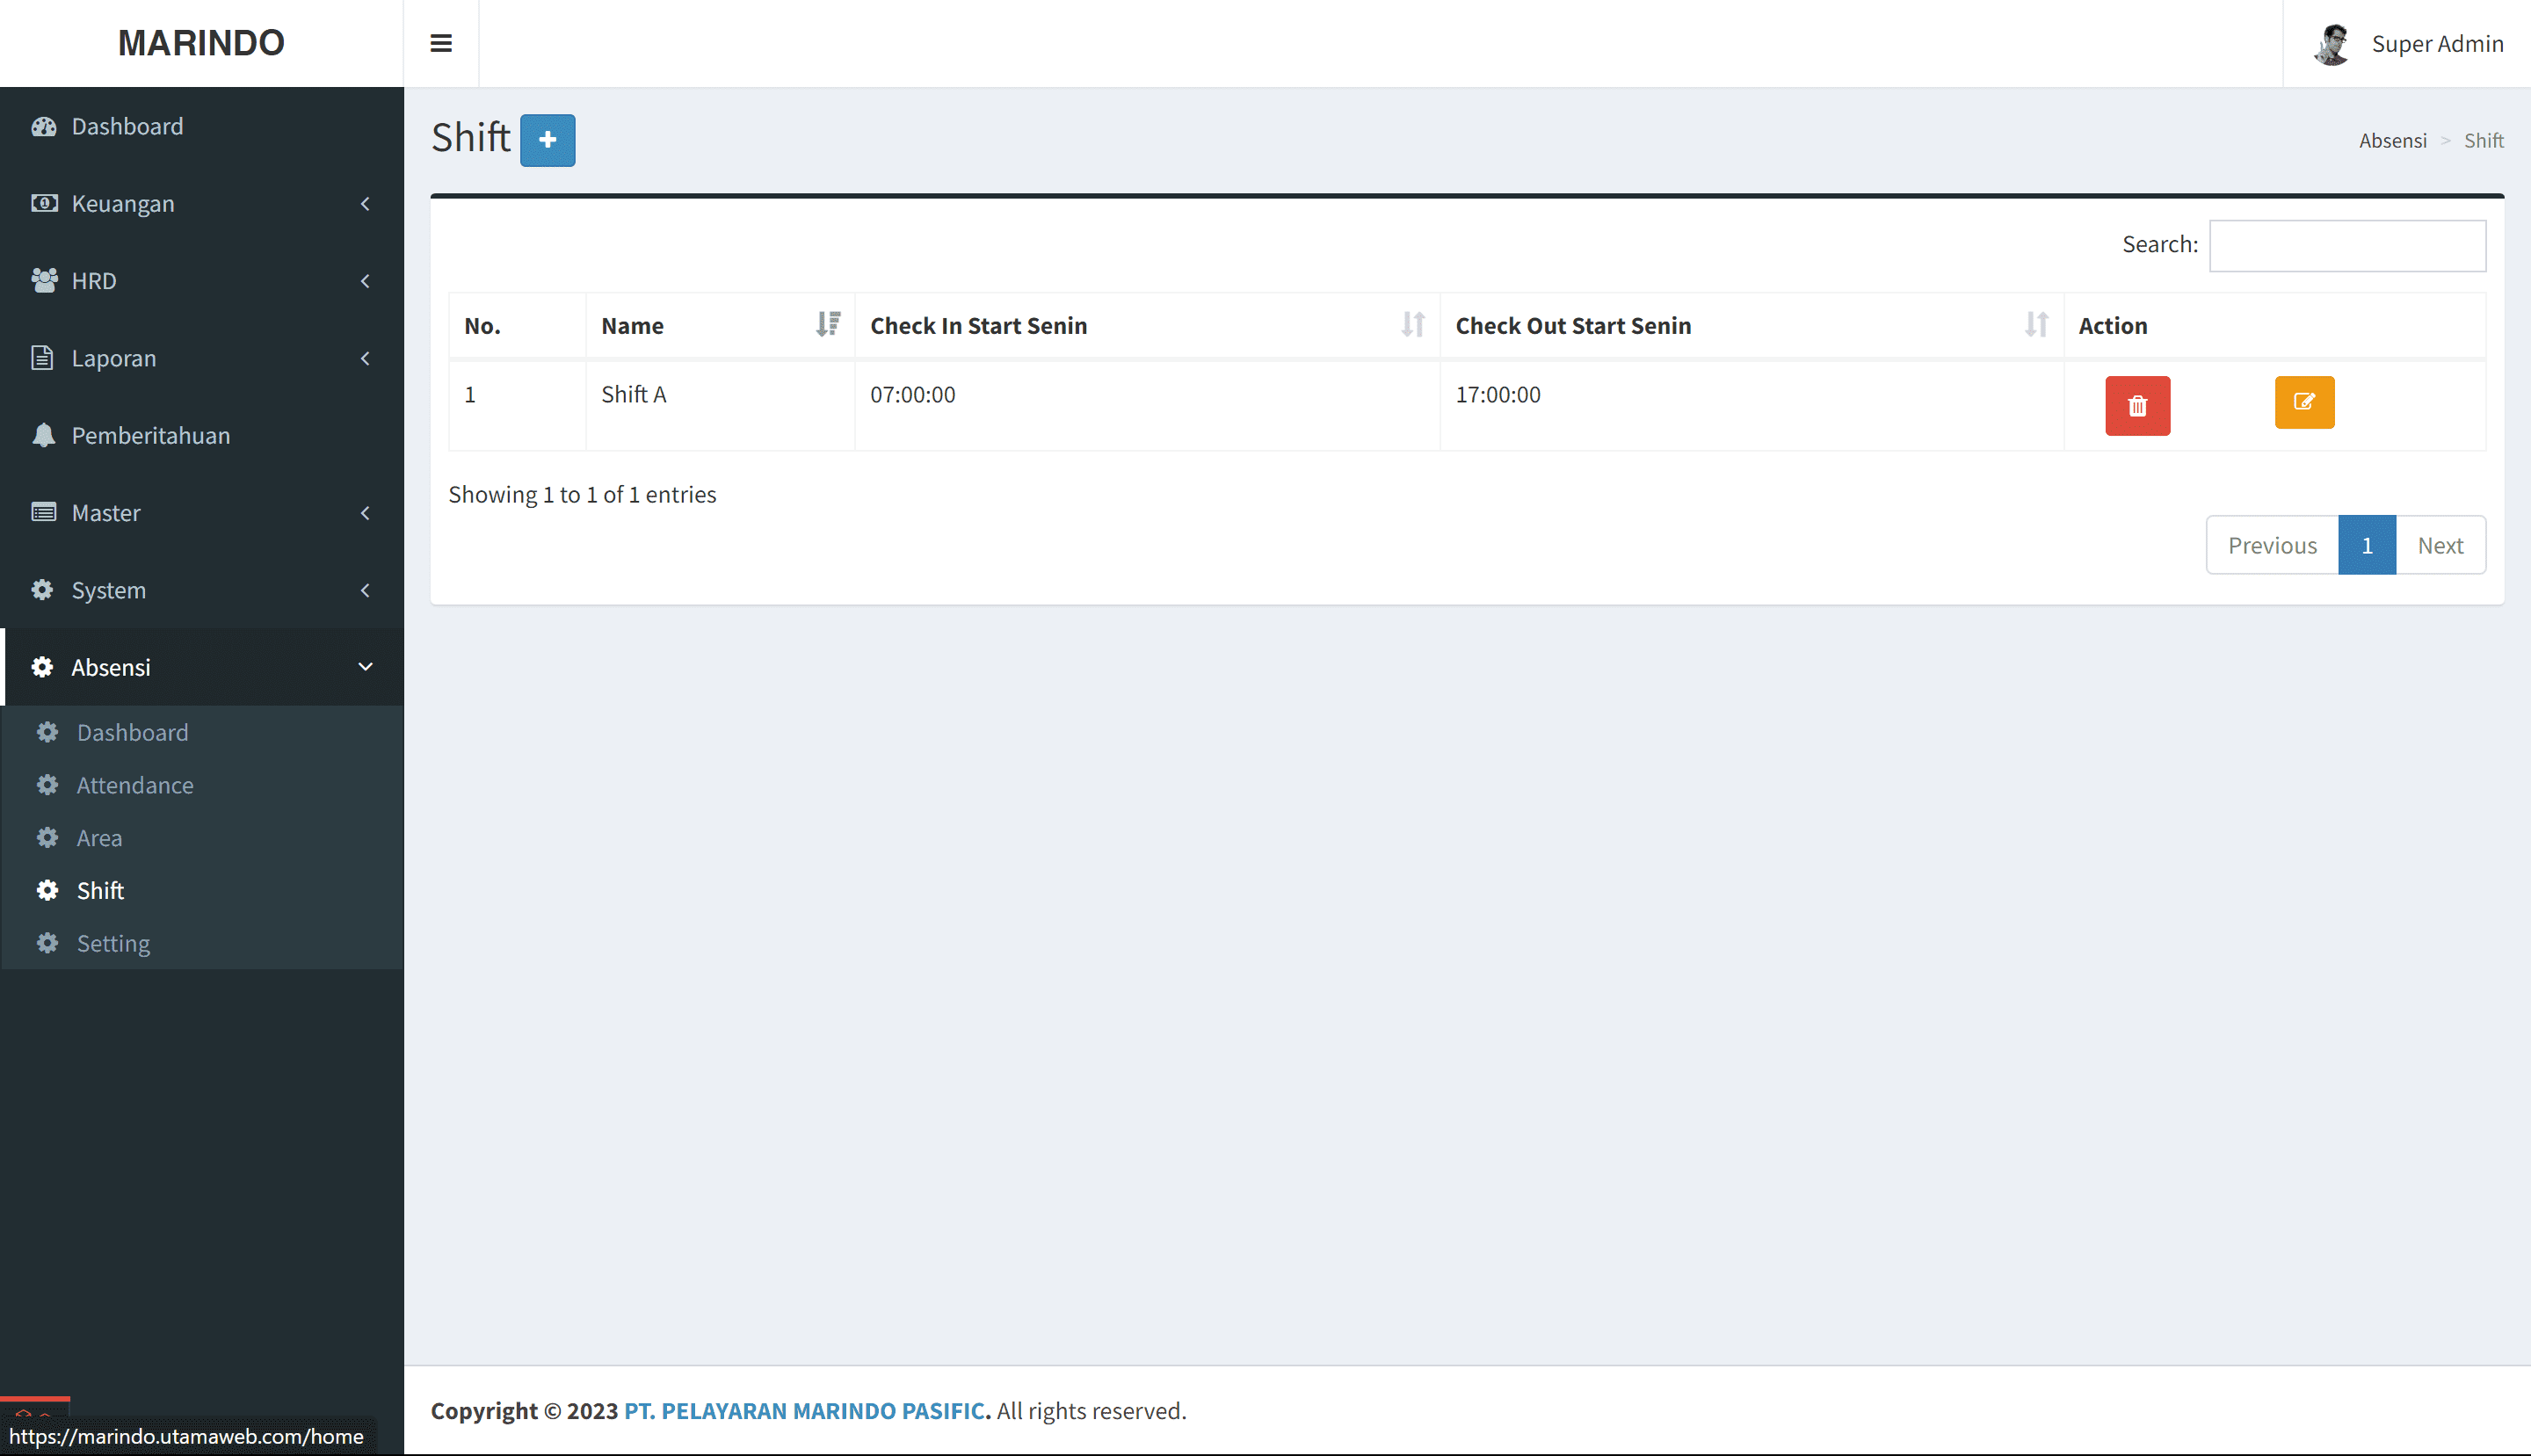The height and width of the screenshot is (1456, 2531).
Task: Click the blue plus add shift button
Action: [x=547, y=140]
